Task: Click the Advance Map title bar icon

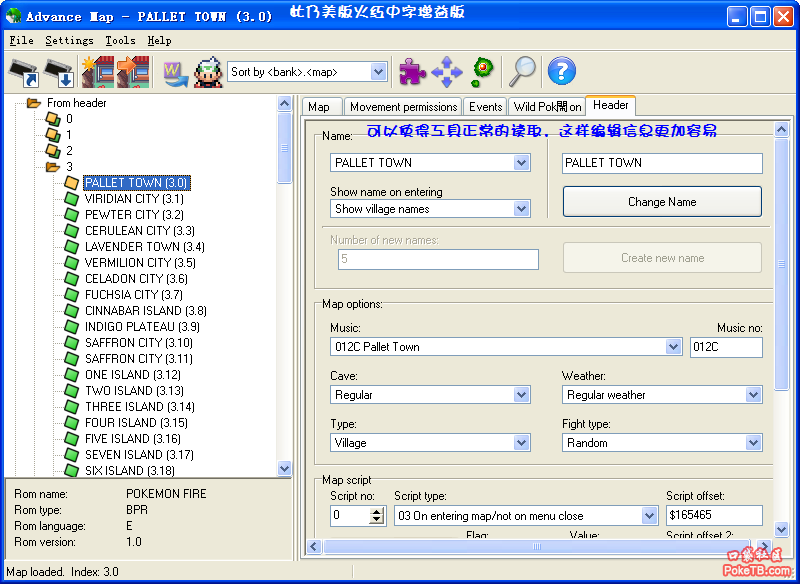Action: pos(13,16)
